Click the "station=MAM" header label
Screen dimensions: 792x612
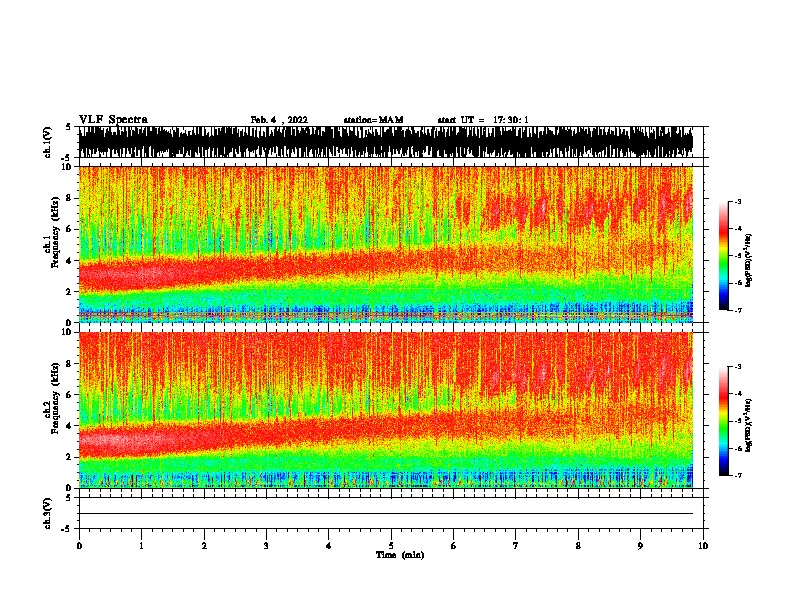(x=373, y=120)
